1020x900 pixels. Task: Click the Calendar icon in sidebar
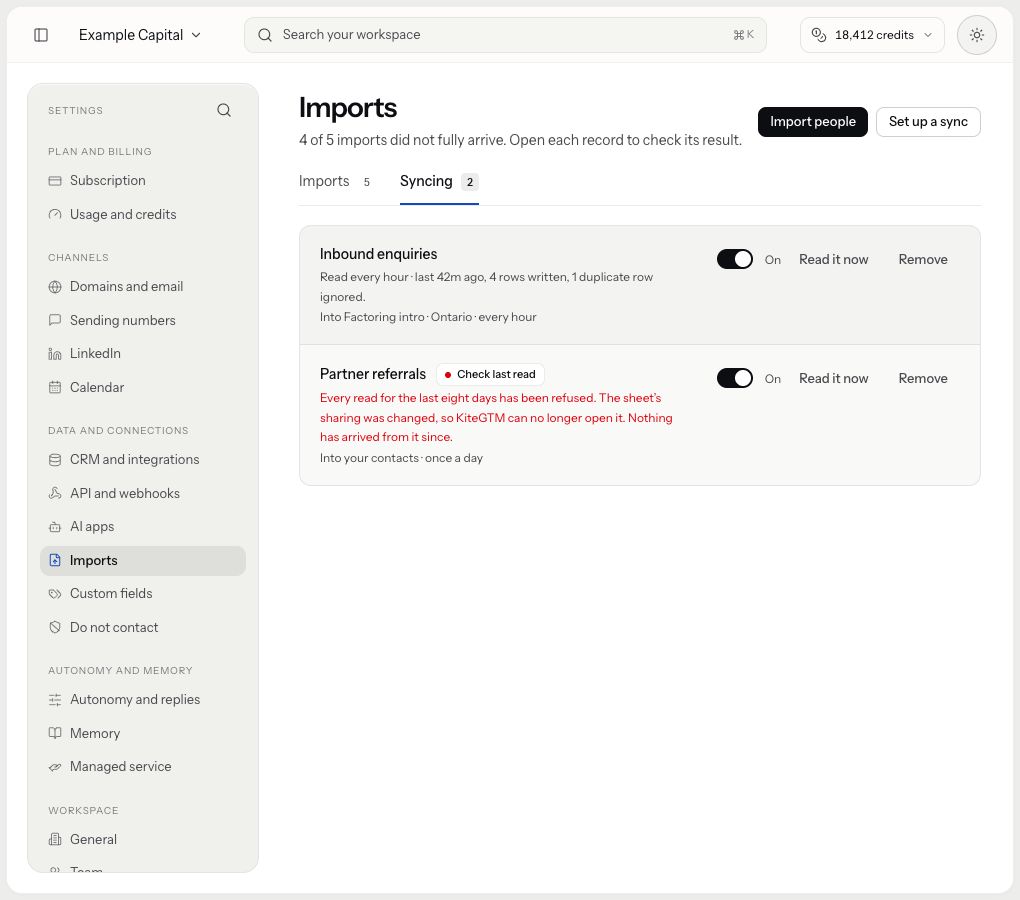click(55, 388)
